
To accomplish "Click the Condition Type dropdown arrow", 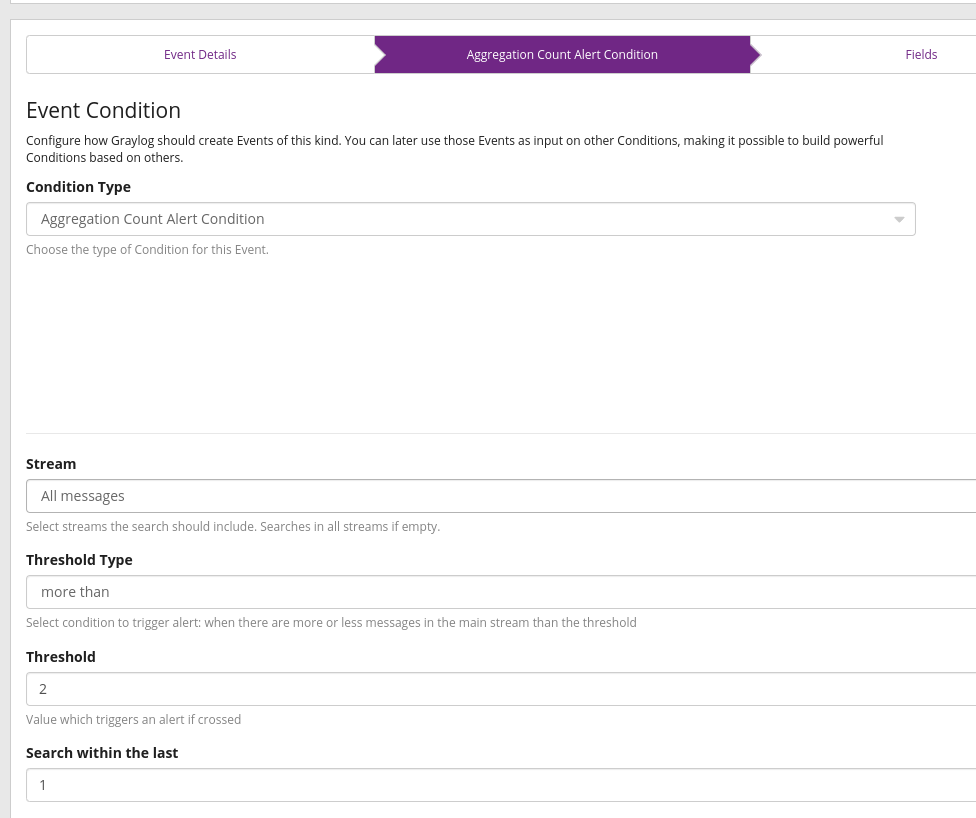I will [898, 220].
